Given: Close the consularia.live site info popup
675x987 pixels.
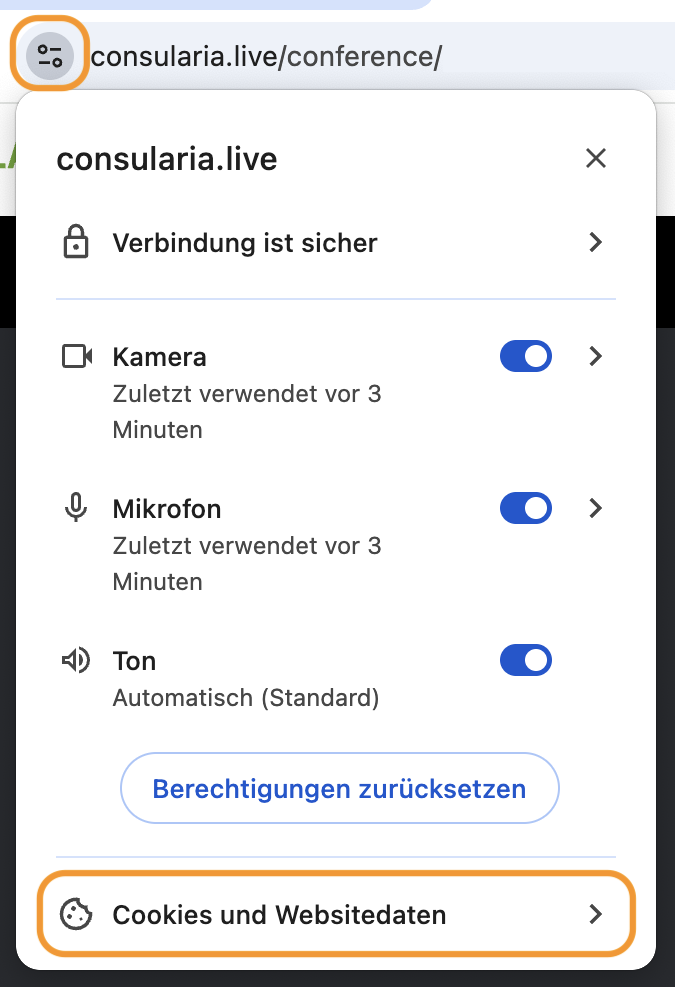Looking at the screenshot, I should point(596,158).
